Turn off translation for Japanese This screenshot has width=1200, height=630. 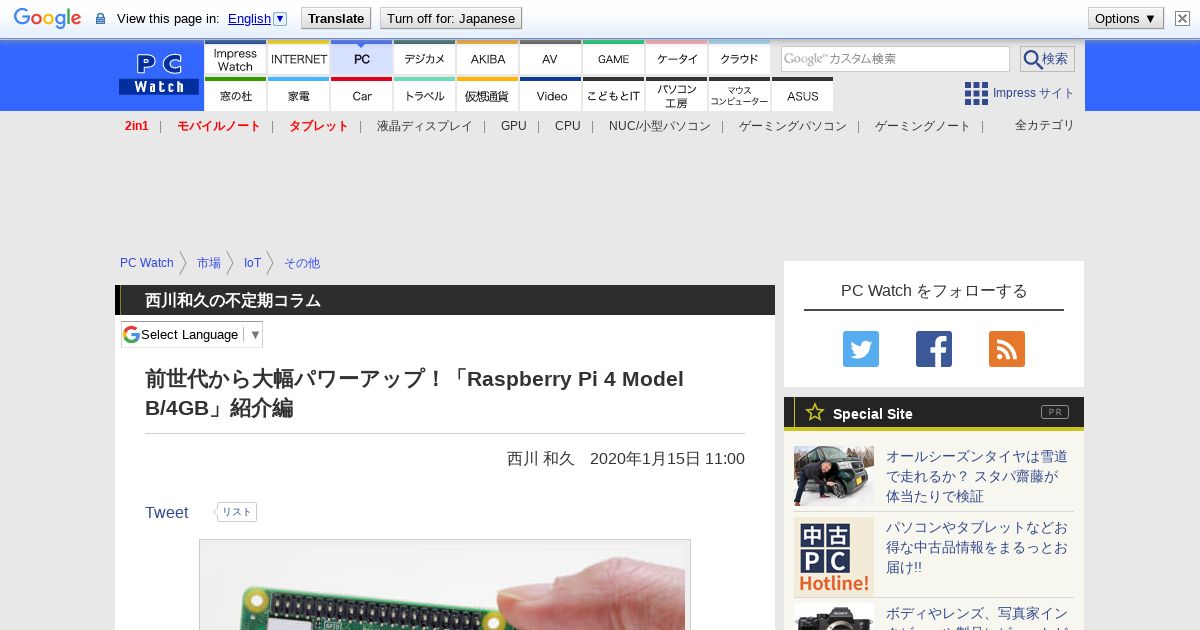point(451,18)
